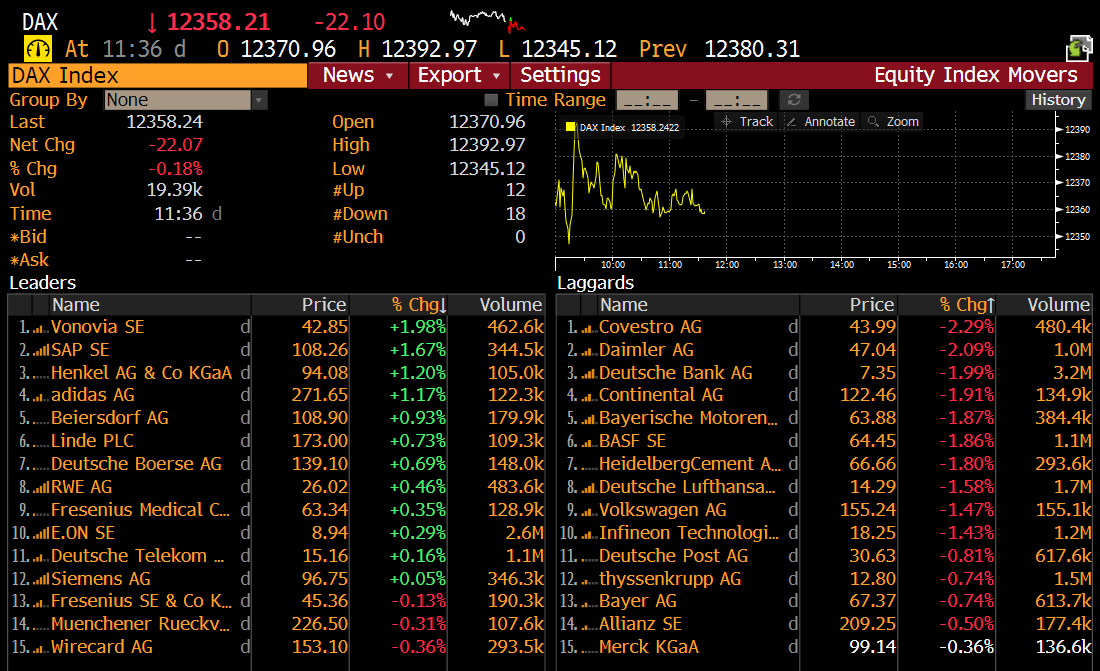Select Bayerische Motoren... row
The width and height of the screenshot is (1100, 671).
point(824,418)
